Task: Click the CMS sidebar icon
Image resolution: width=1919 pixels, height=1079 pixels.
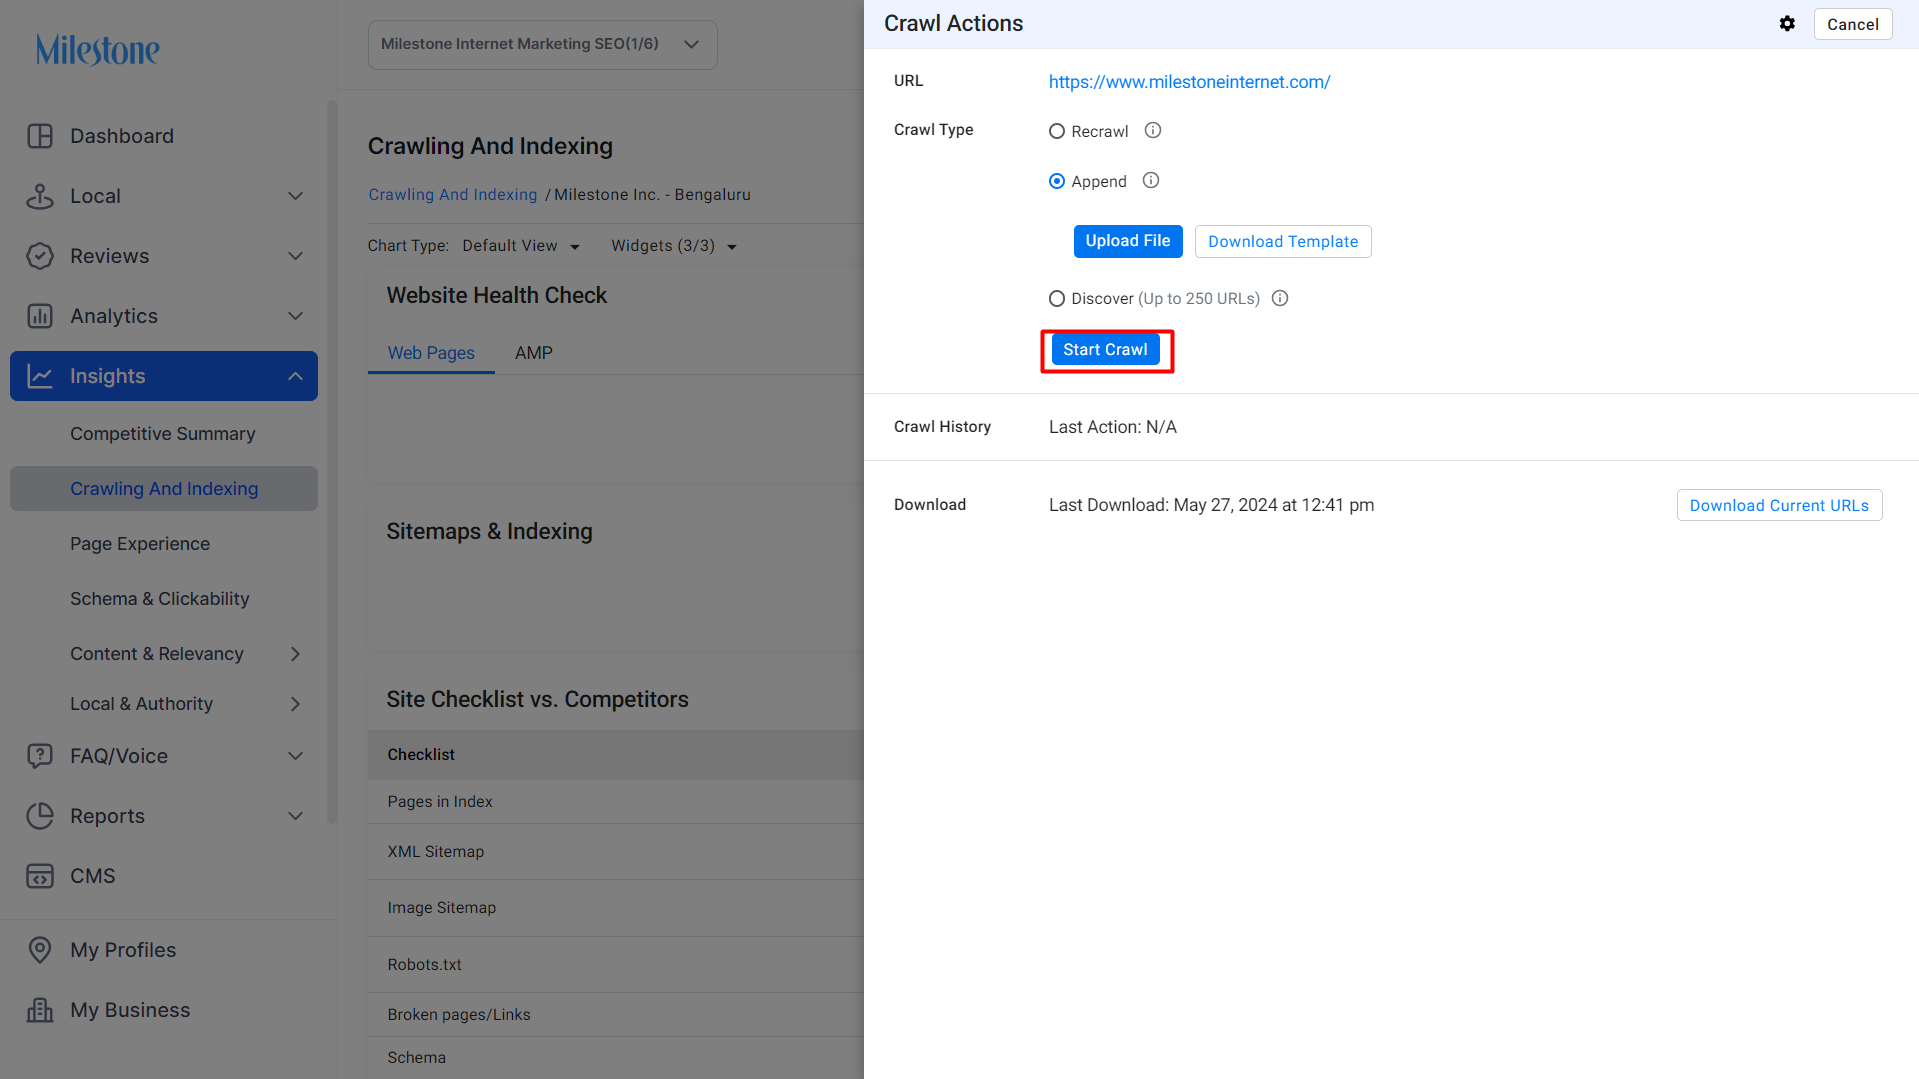Action: [x=40, y=876]
